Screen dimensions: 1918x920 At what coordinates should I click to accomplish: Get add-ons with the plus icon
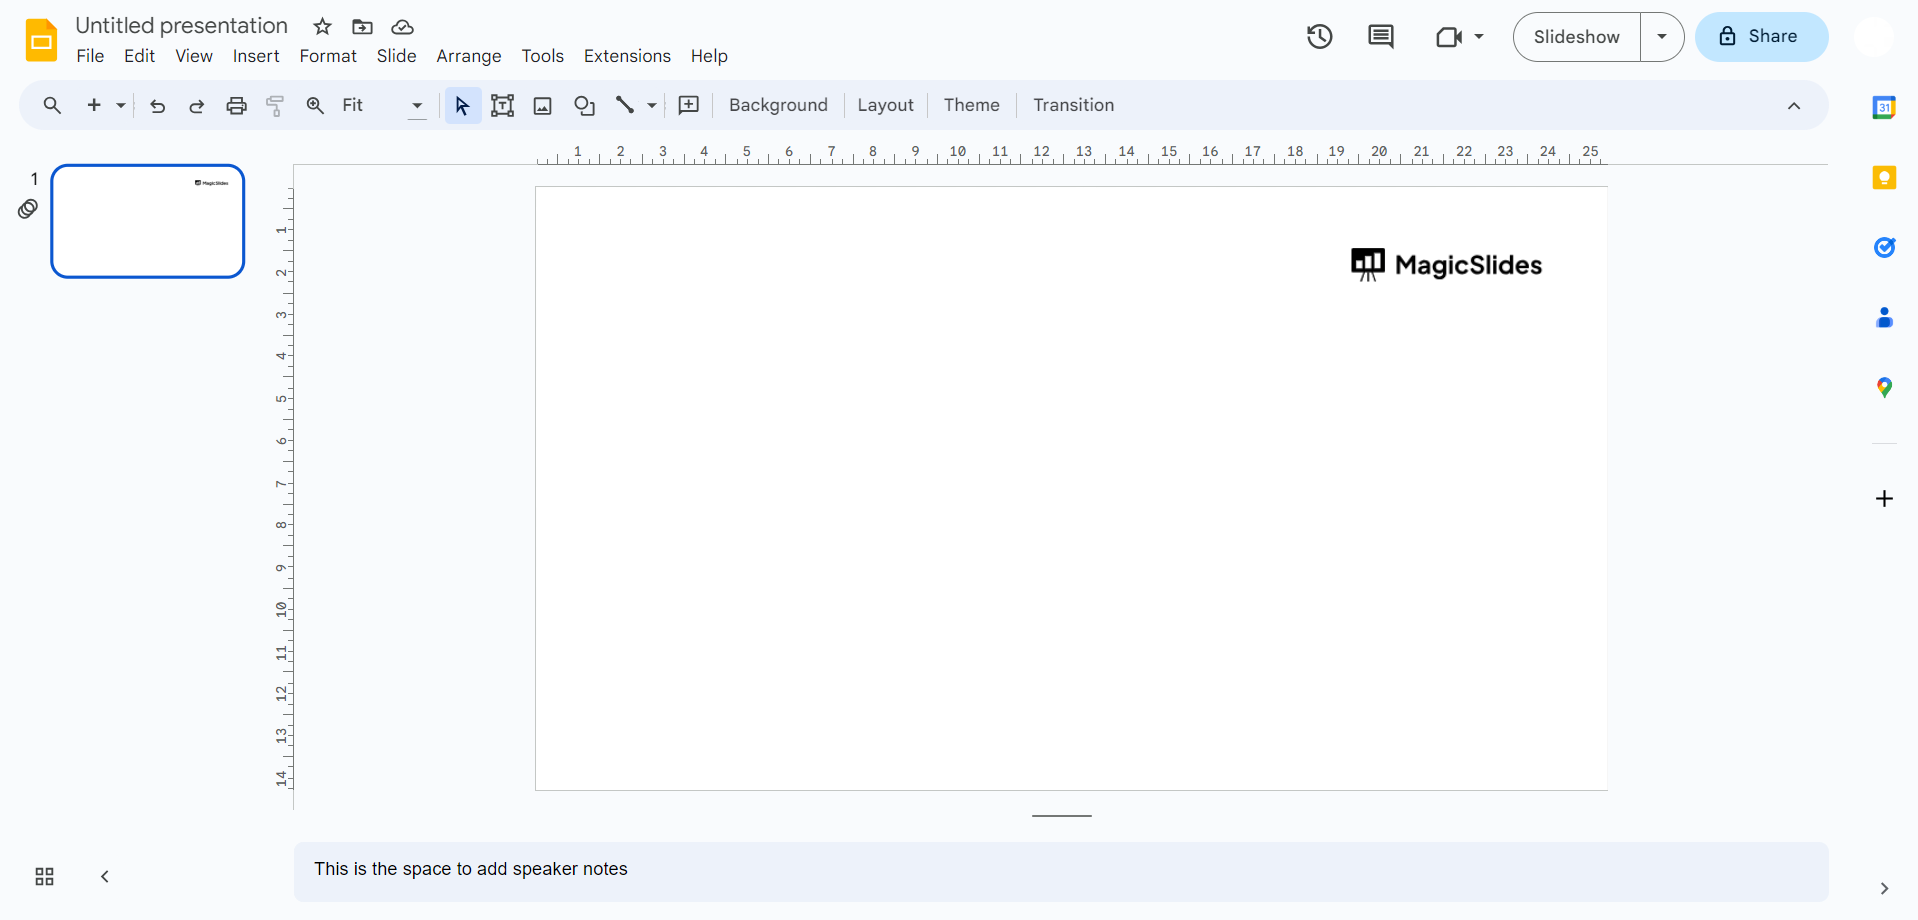(1884, 498)
